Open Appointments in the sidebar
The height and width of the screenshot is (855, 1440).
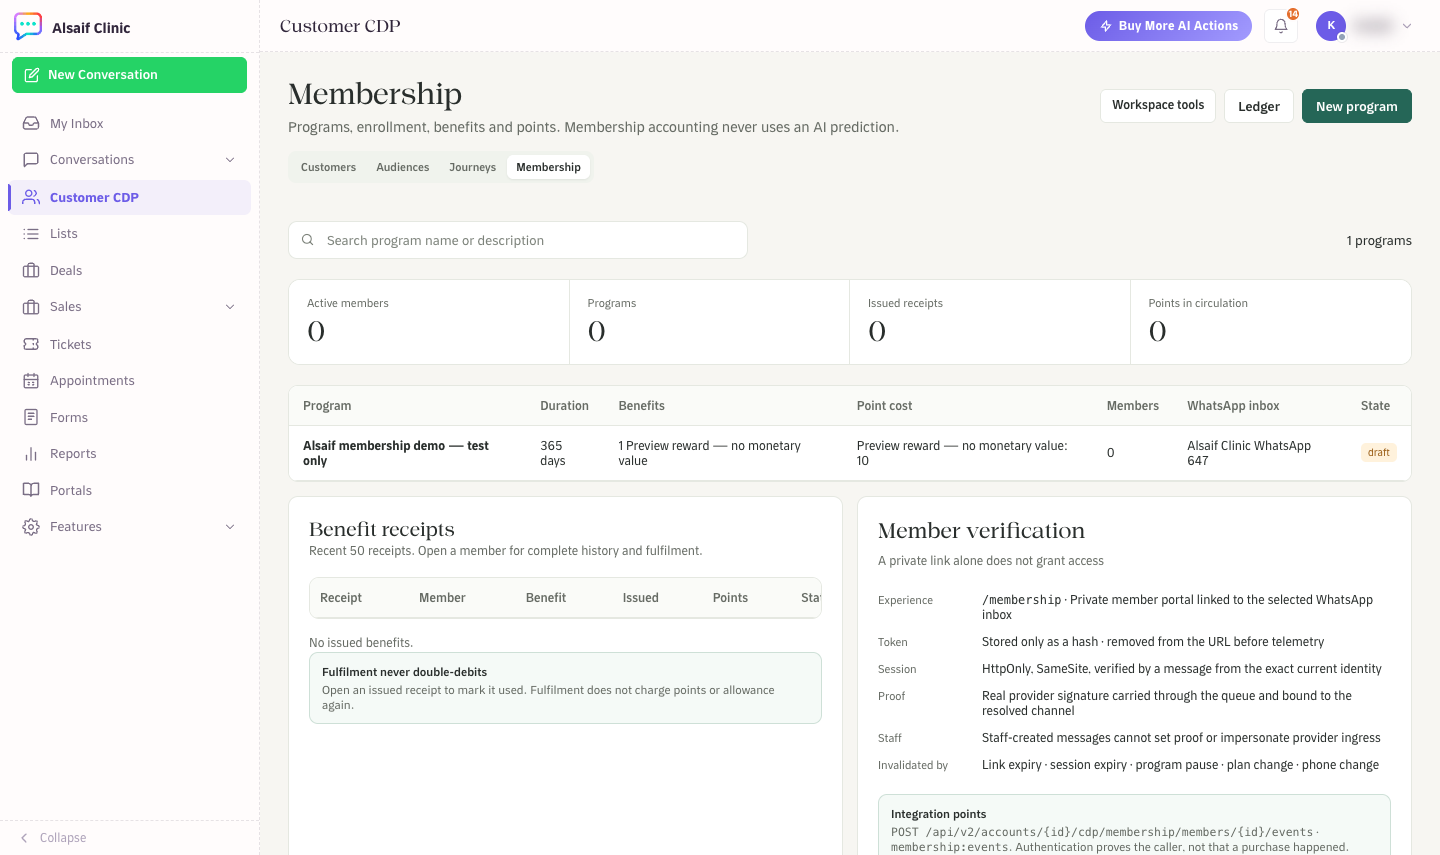(130, 380)
